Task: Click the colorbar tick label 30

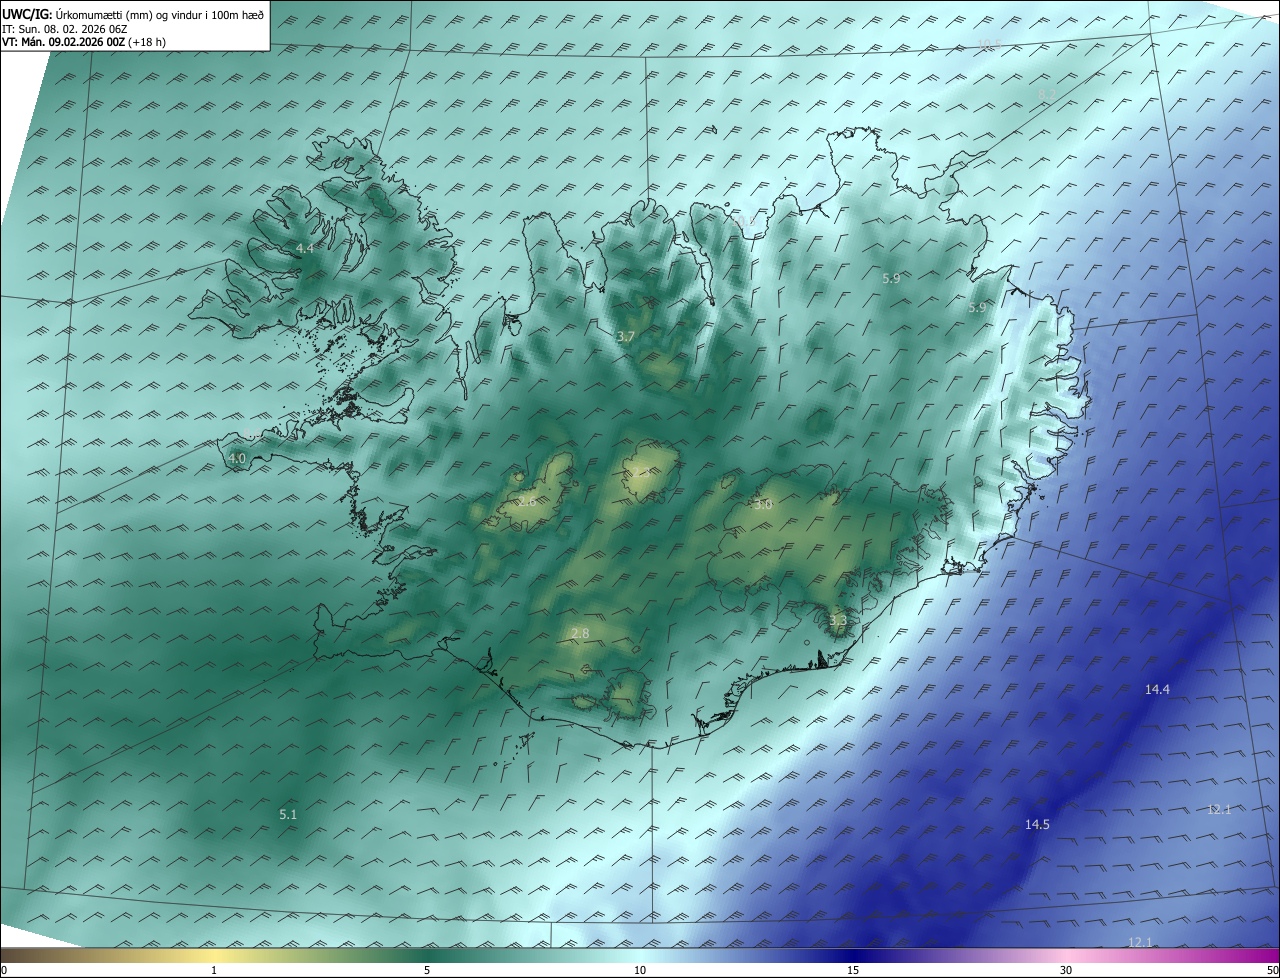Action: [x=1066, y=970]
